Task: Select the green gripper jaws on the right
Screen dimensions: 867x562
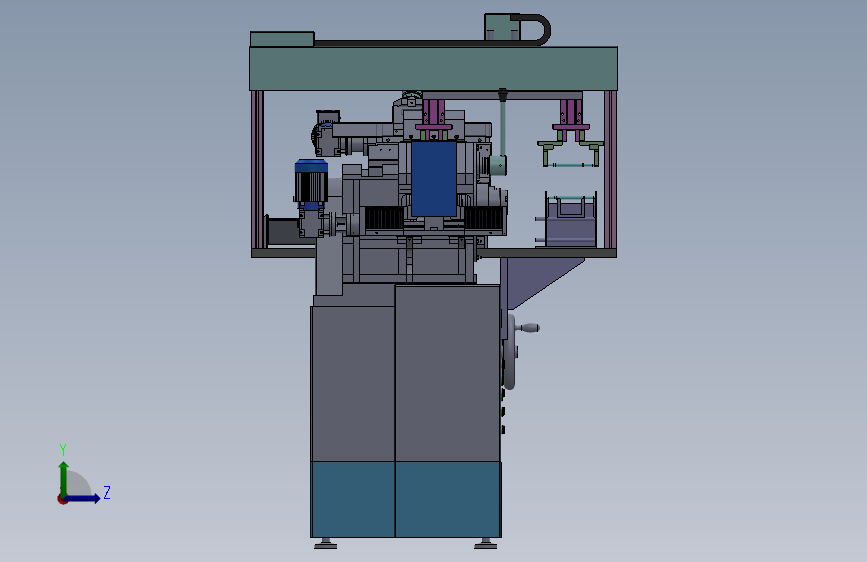Action: [x=570, y=154]
